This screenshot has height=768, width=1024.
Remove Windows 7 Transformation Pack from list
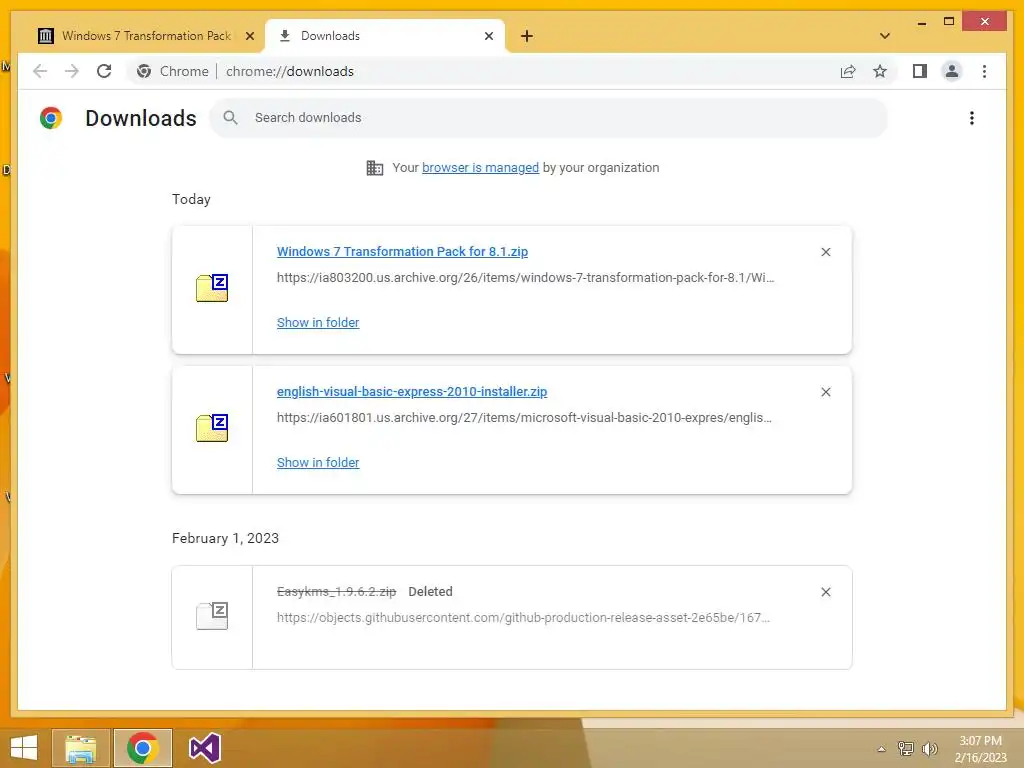point(825,252)
